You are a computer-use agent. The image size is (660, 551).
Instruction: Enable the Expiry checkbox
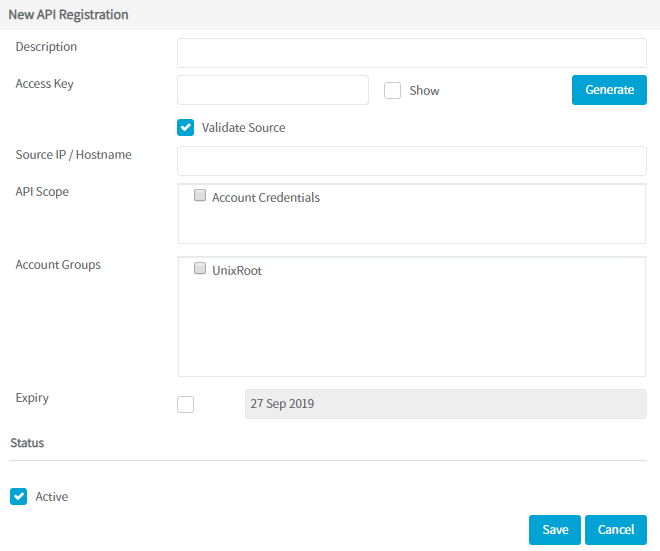[185, 404]
